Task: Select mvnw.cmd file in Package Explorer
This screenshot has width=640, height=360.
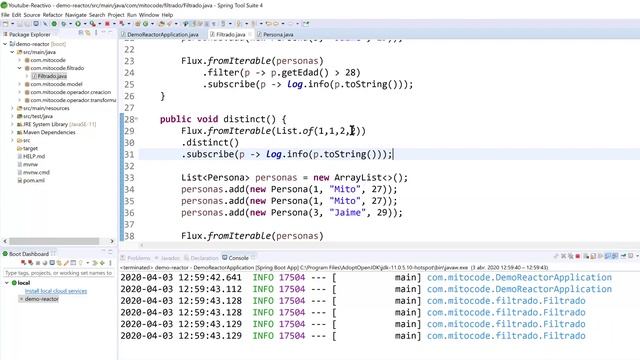Action: point(36,172)
